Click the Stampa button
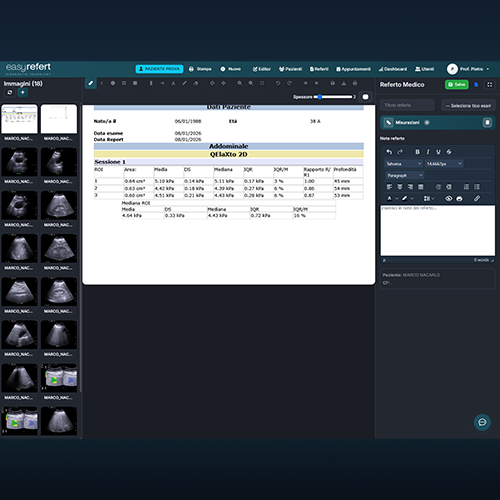500x500 pixels. tap(200, 69)
